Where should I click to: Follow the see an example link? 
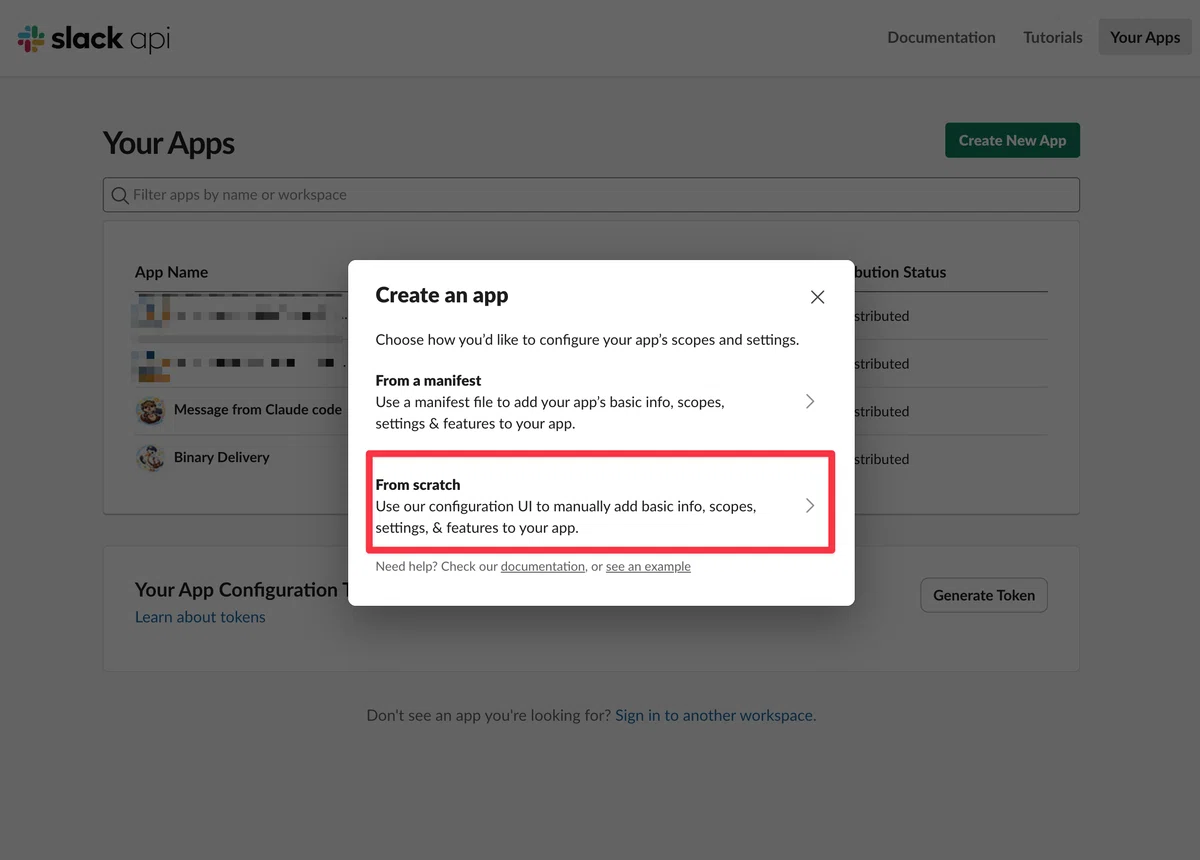point(648,567)
